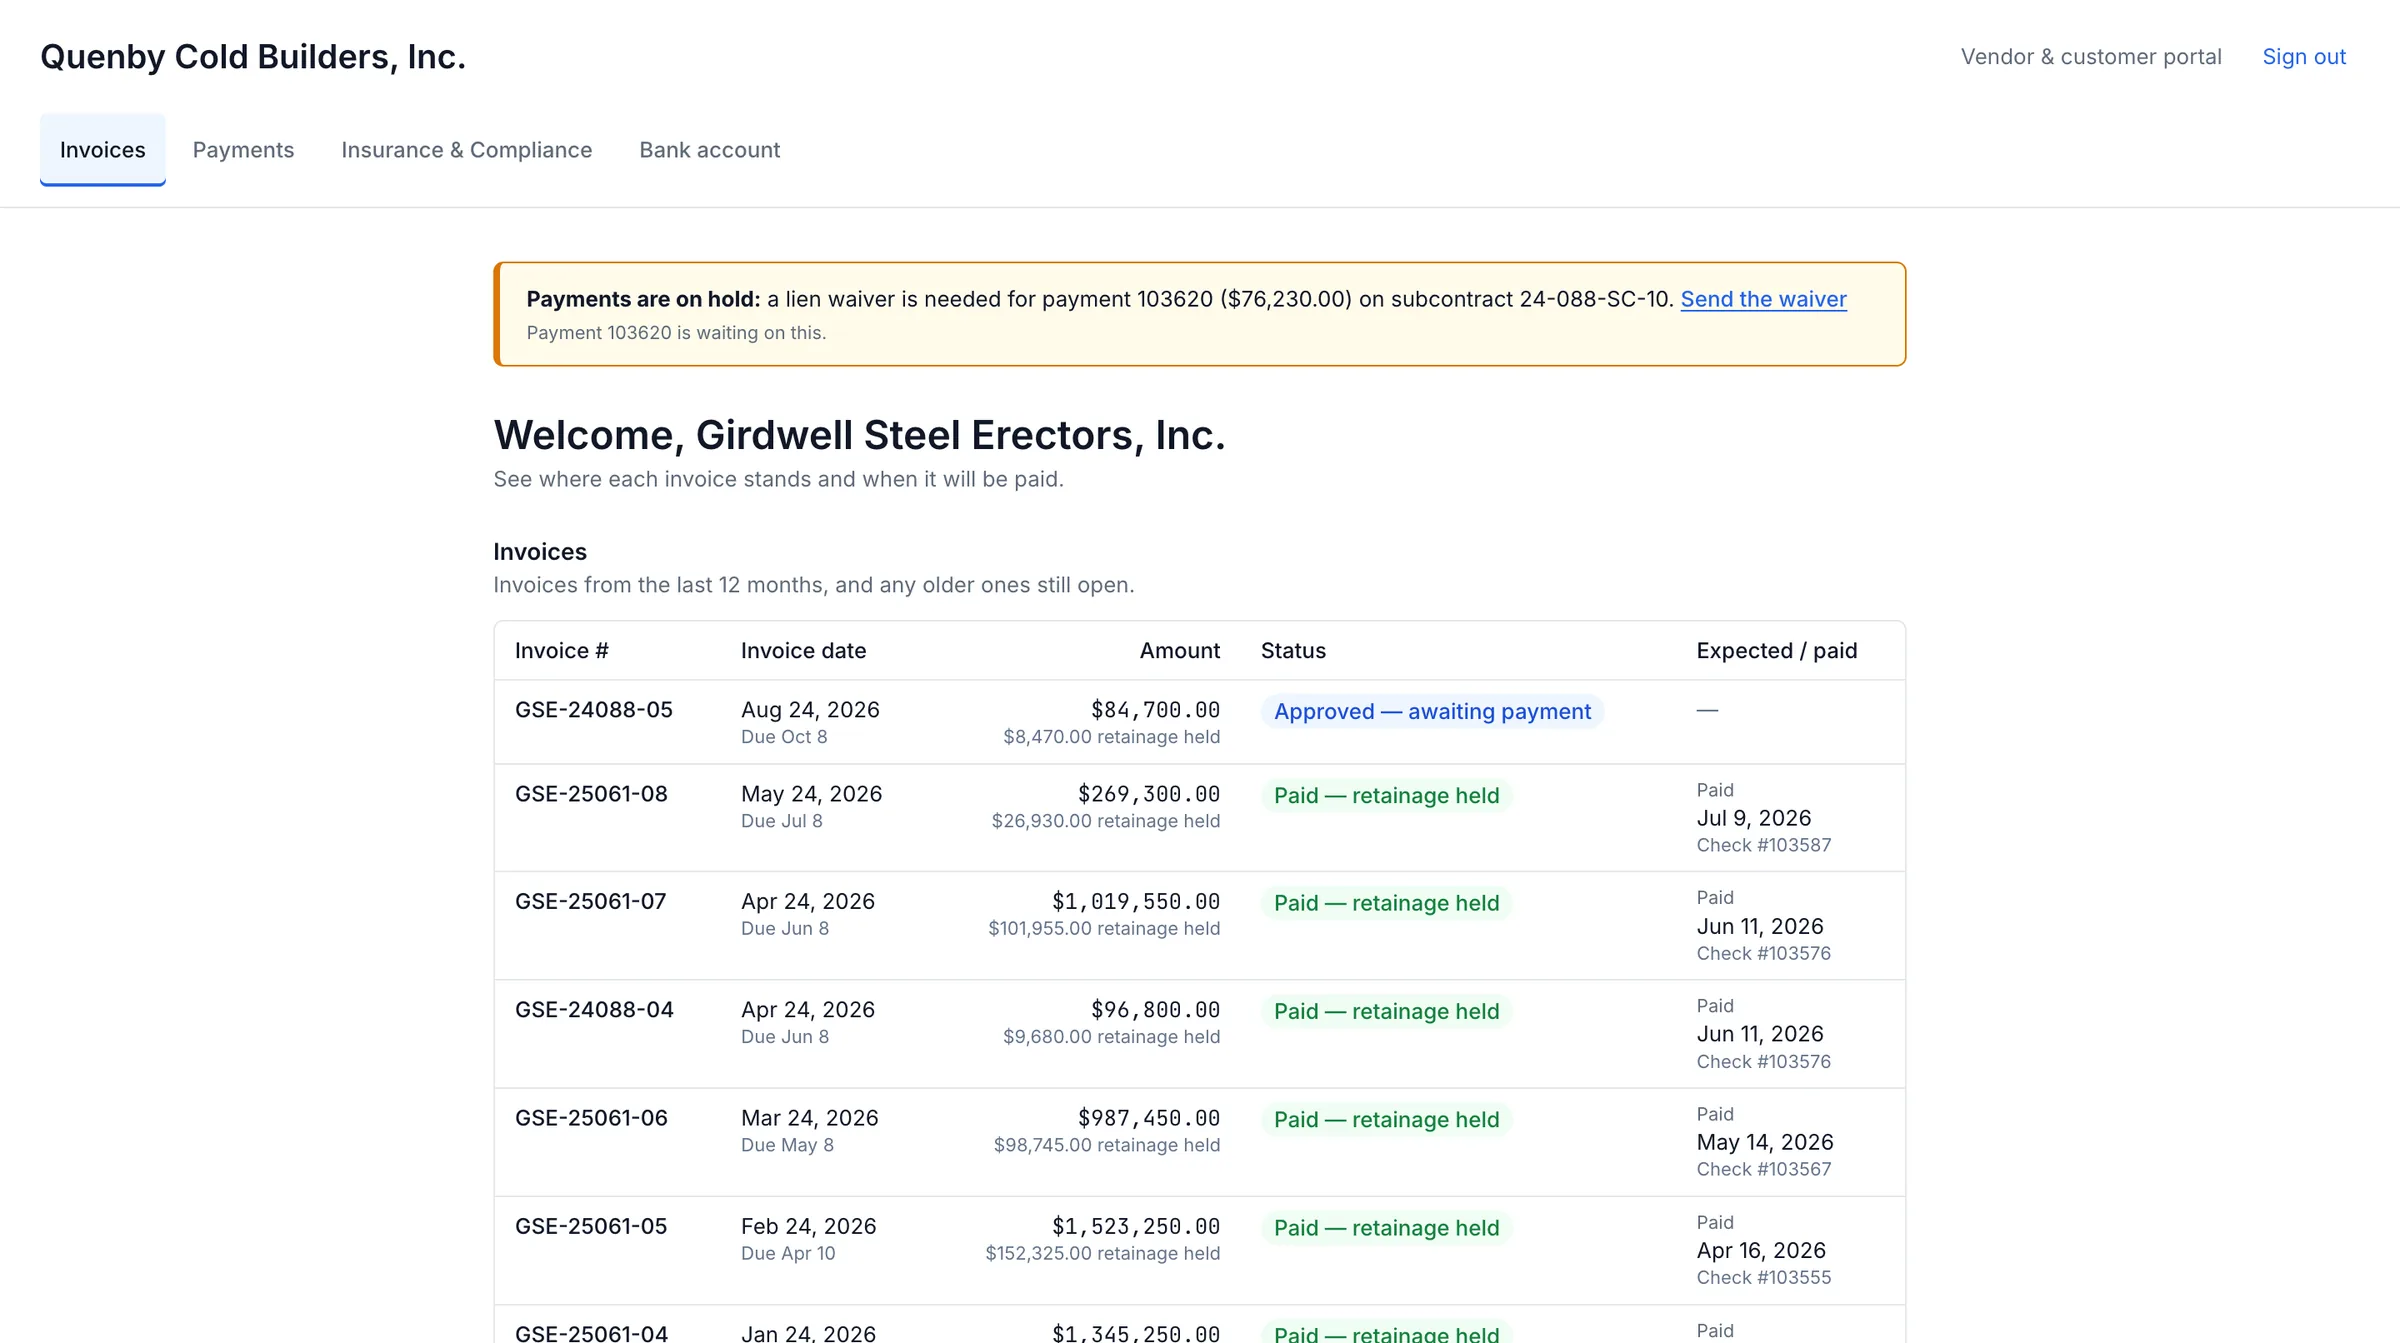Click the May 24, 2026 invoice date
2400x1343 pixels.
811,794
